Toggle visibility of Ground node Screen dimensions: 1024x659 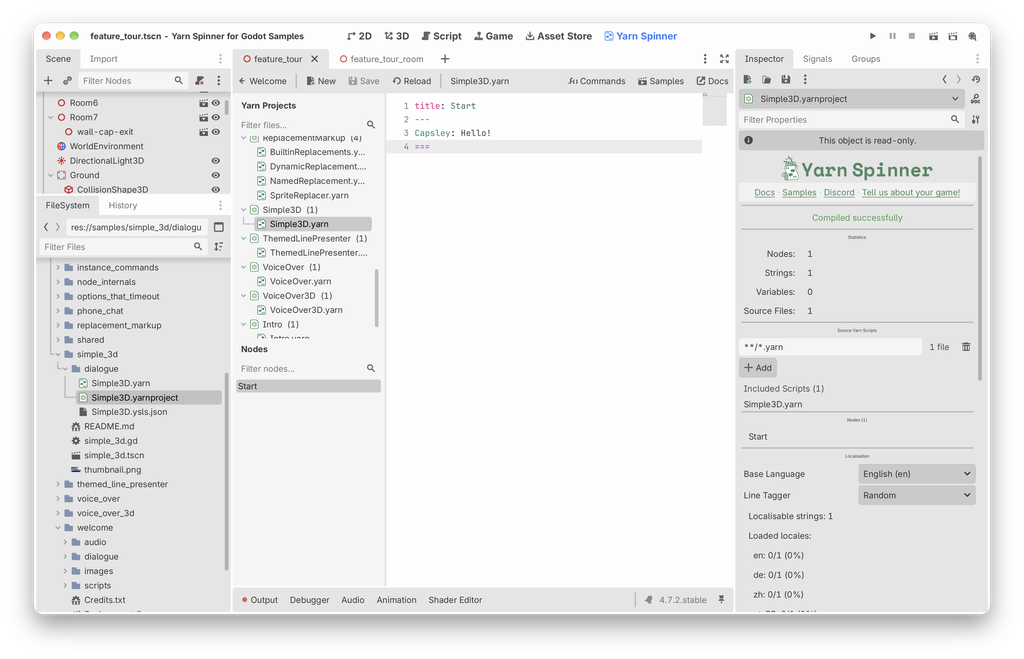click(x=216, y=175)
